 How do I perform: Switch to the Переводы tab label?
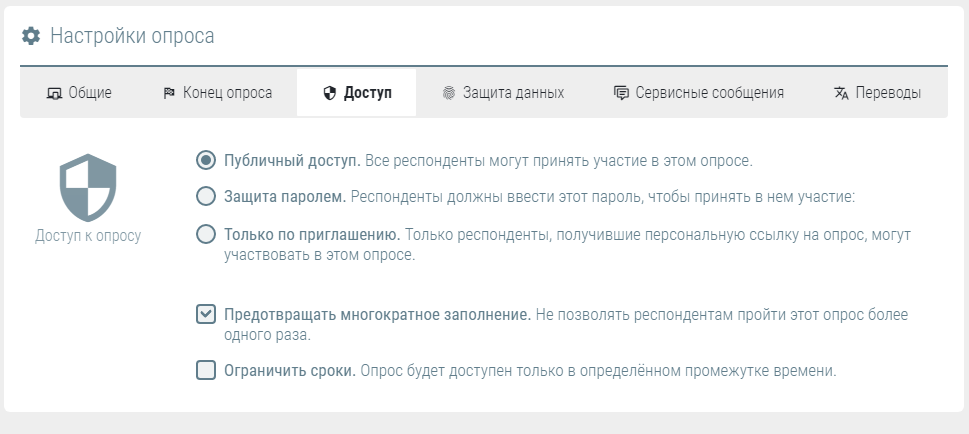pos(888,93)
